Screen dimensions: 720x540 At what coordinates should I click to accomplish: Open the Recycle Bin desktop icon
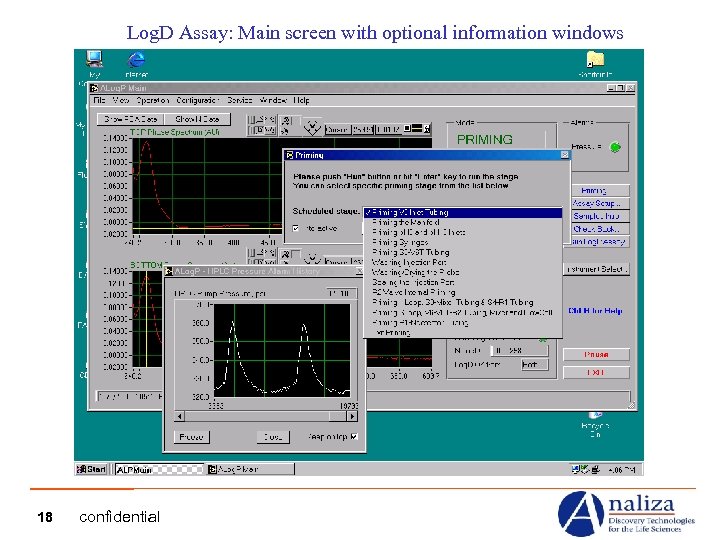[595, 416]
